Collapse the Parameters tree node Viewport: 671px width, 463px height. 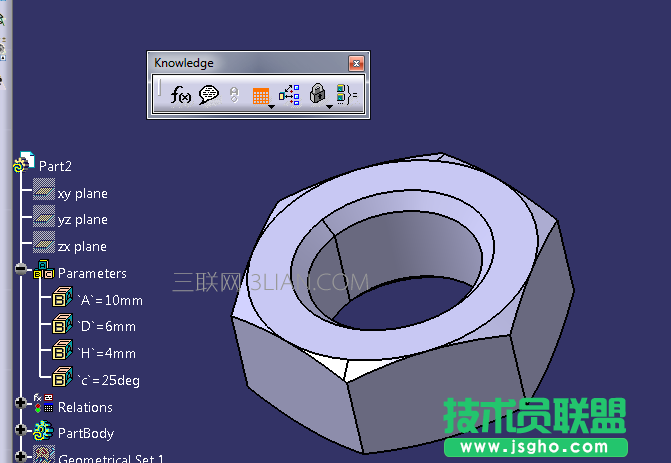click(21, 270)
